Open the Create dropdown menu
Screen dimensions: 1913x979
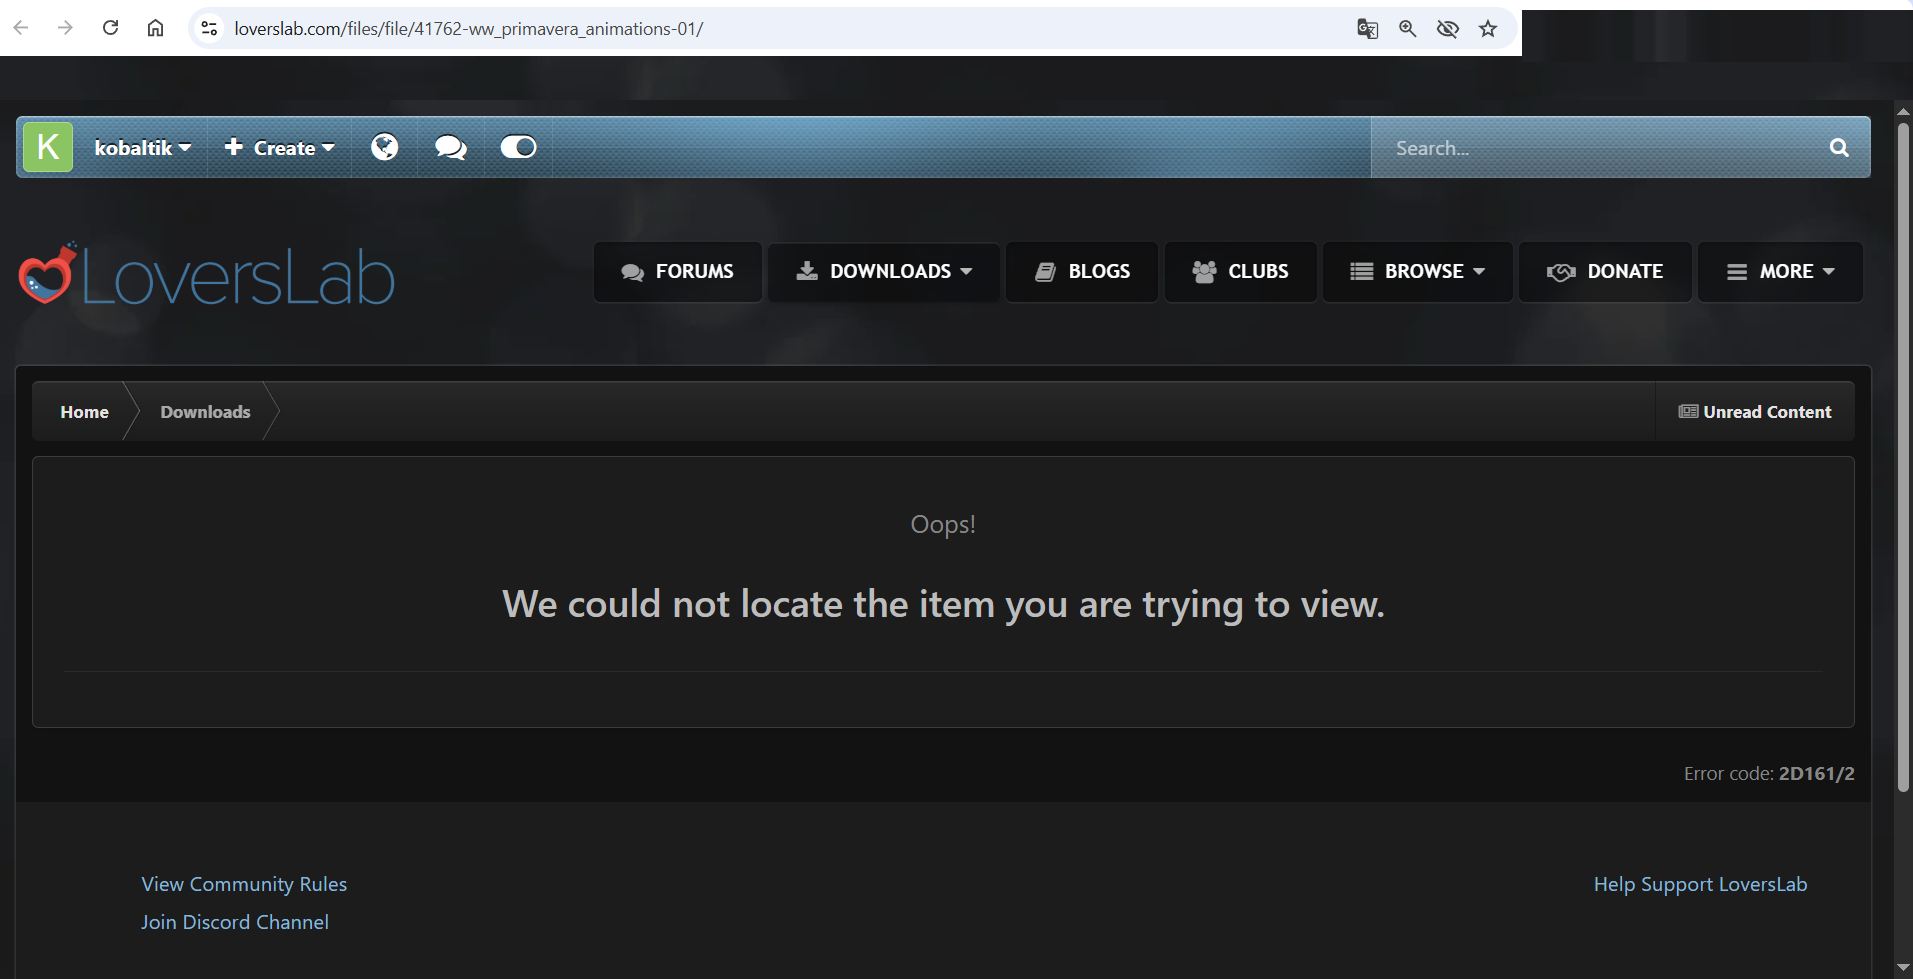(279, 148)
